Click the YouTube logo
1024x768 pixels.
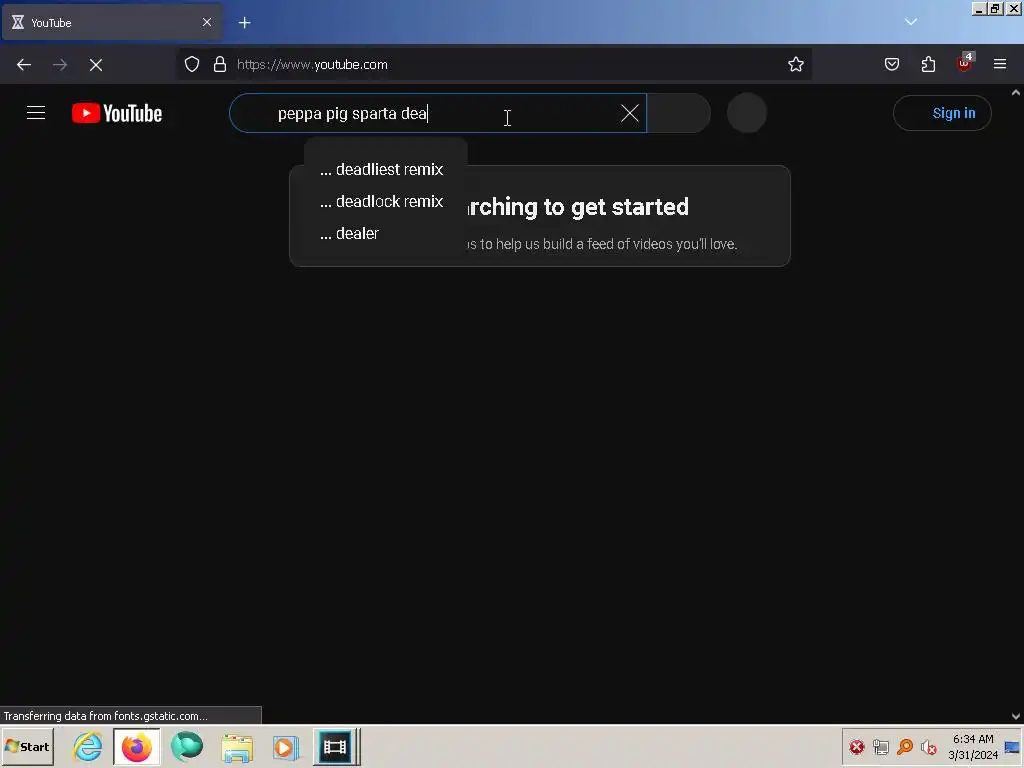coord(117,113)
